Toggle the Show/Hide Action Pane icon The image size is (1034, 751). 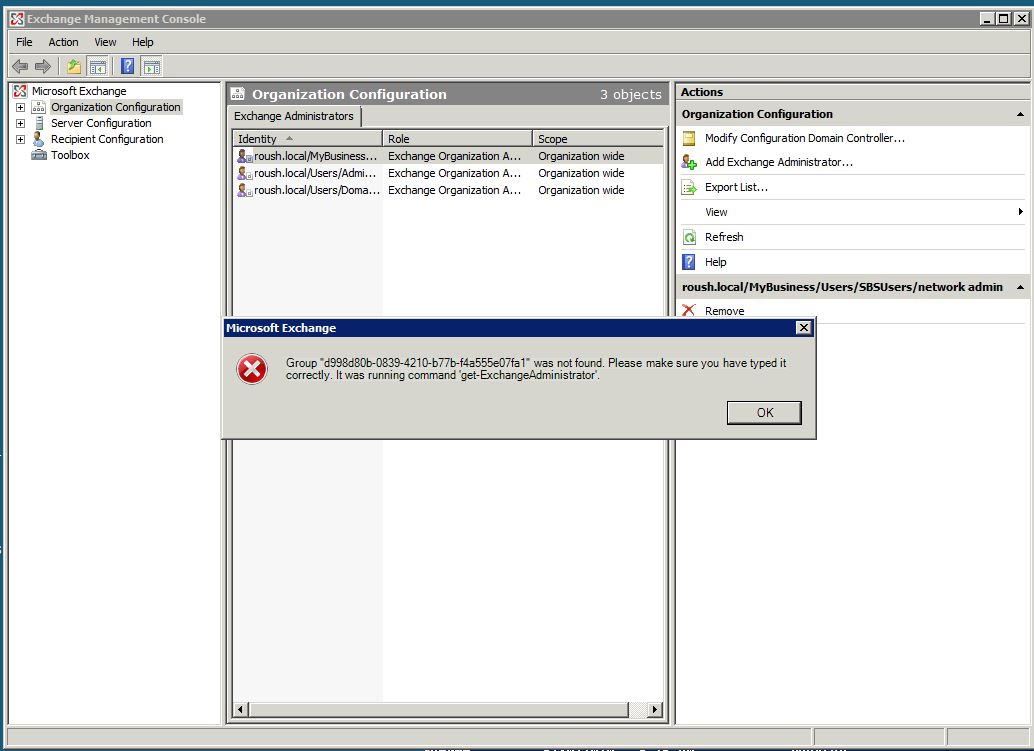(x=152, y=67)
